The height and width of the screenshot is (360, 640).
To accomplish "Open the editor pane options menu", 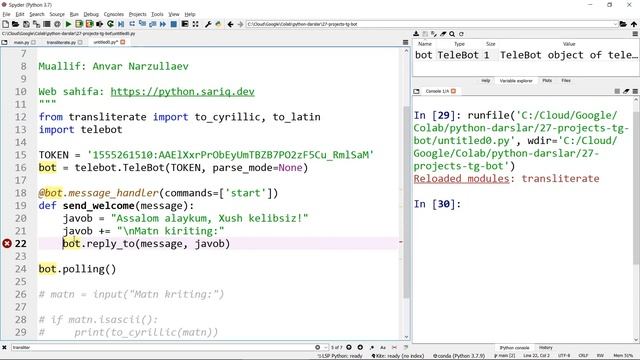I will (x=405, y=42).
